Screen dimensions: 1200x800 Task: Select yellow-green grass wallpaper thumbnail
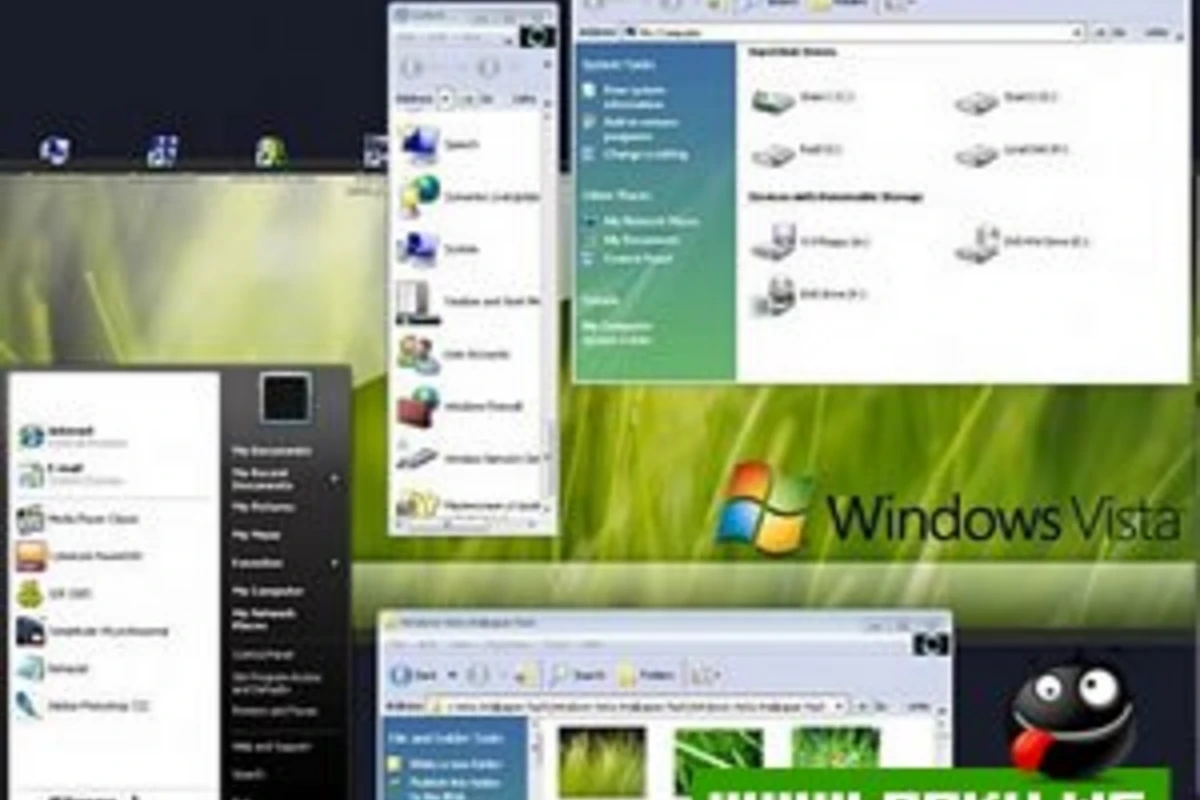[602, 762]
